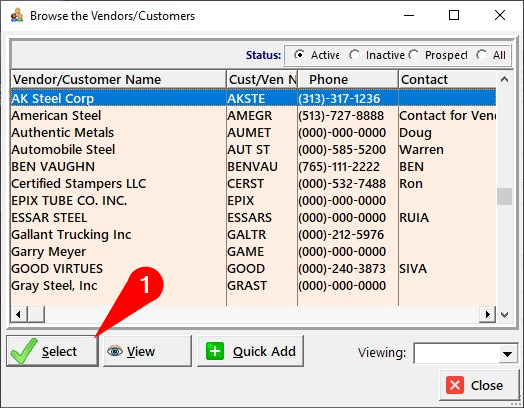Viewport: 524px width, 408px height.
Task: Select the All status radio button
Action: pos(482,55)
